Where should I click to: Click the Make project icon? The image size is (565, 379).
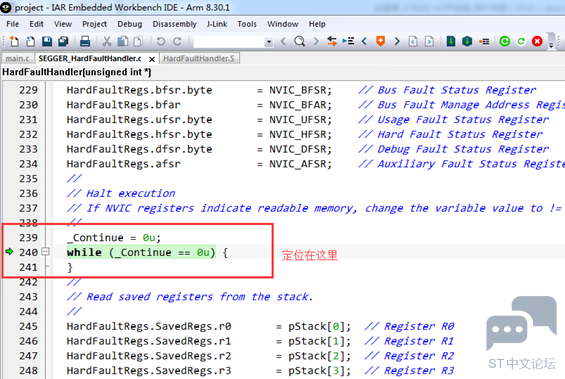pyautogui.click(x=467, y=41)
